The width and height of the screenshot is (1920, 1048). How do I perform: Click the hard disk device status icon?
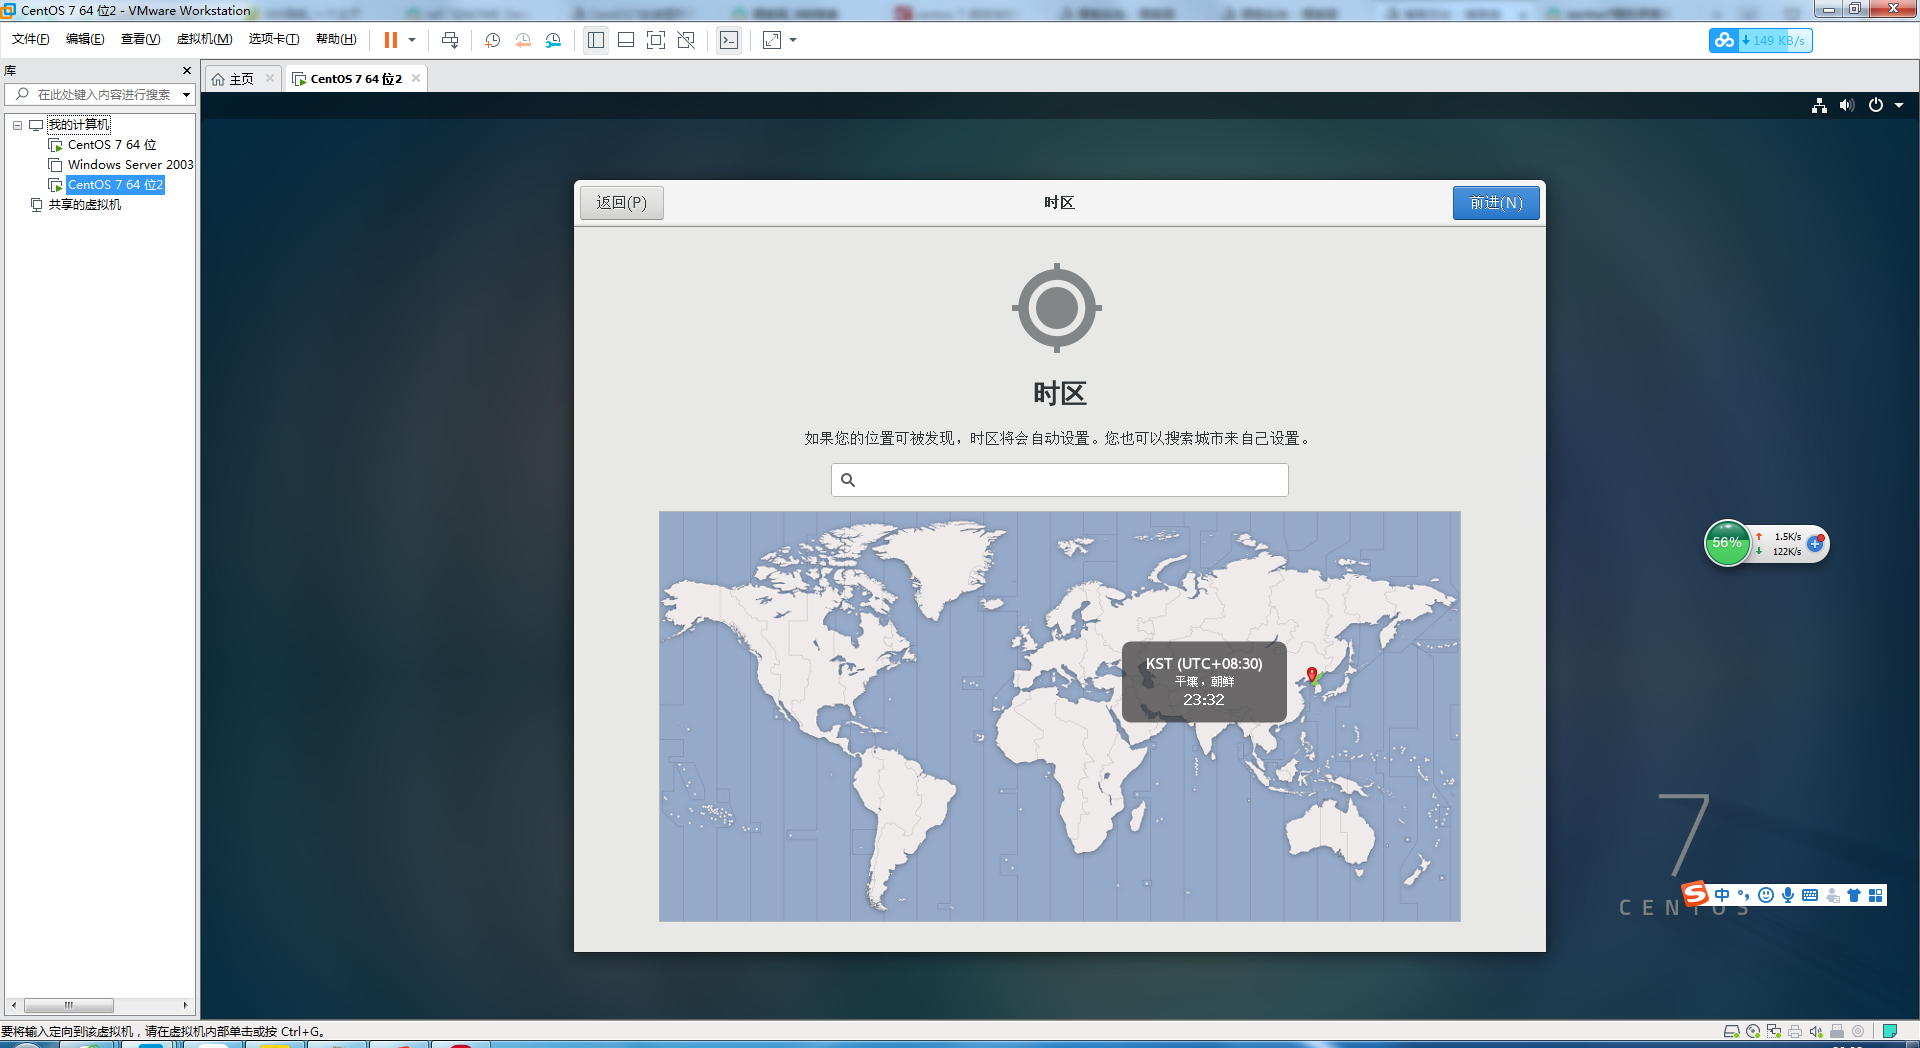click(x=1732, y=1031)
